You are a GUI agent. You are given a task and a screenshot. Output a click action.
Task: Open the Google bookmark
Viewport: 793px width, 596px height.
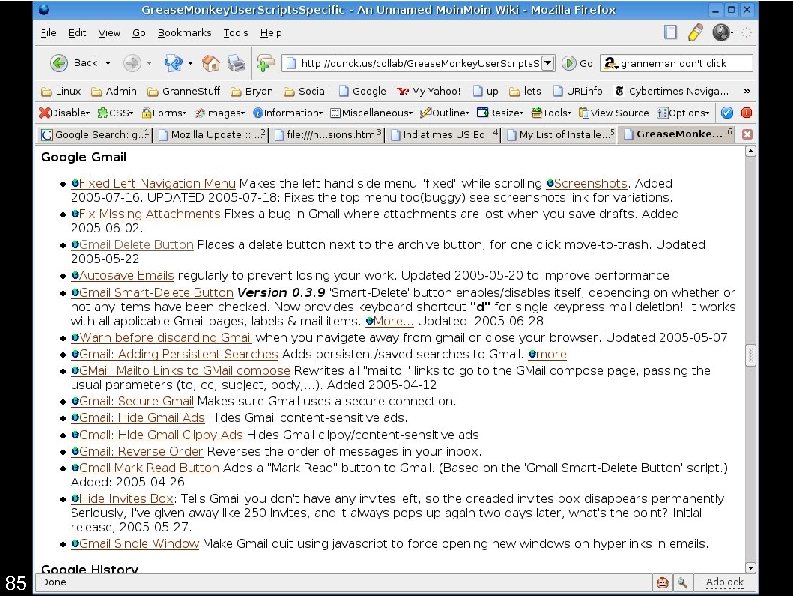(x=363, y=91)
